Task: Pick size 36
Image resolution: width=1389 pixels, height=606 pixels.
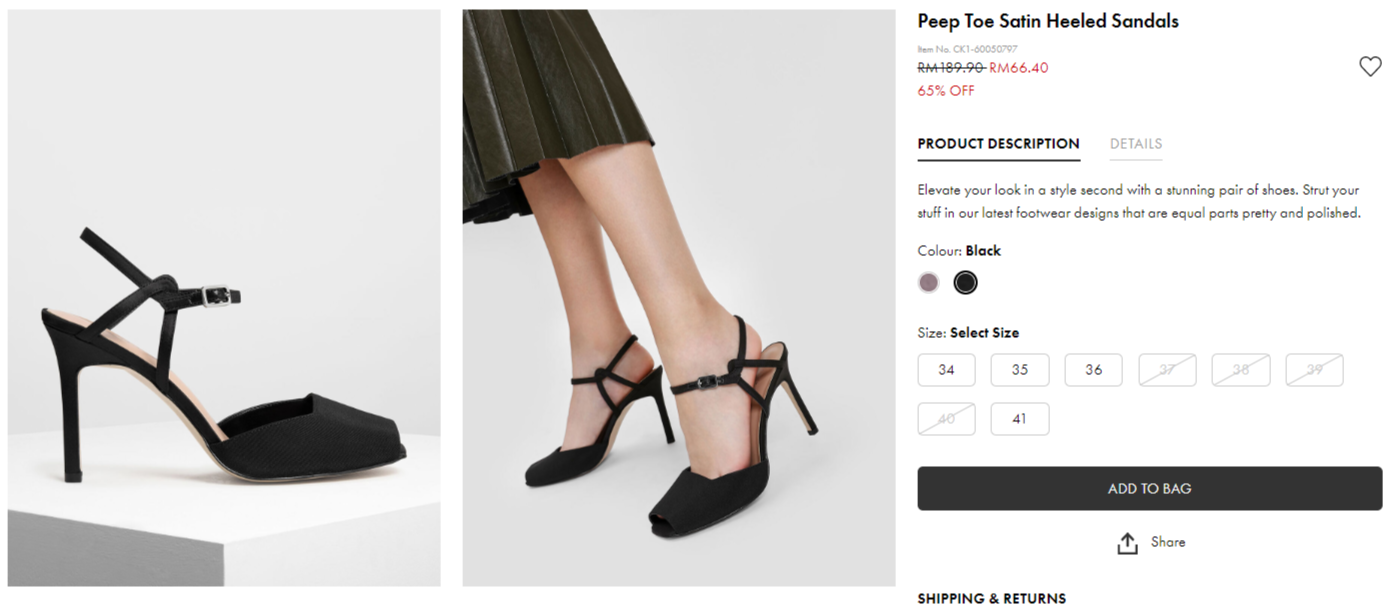Action: 1093,370
